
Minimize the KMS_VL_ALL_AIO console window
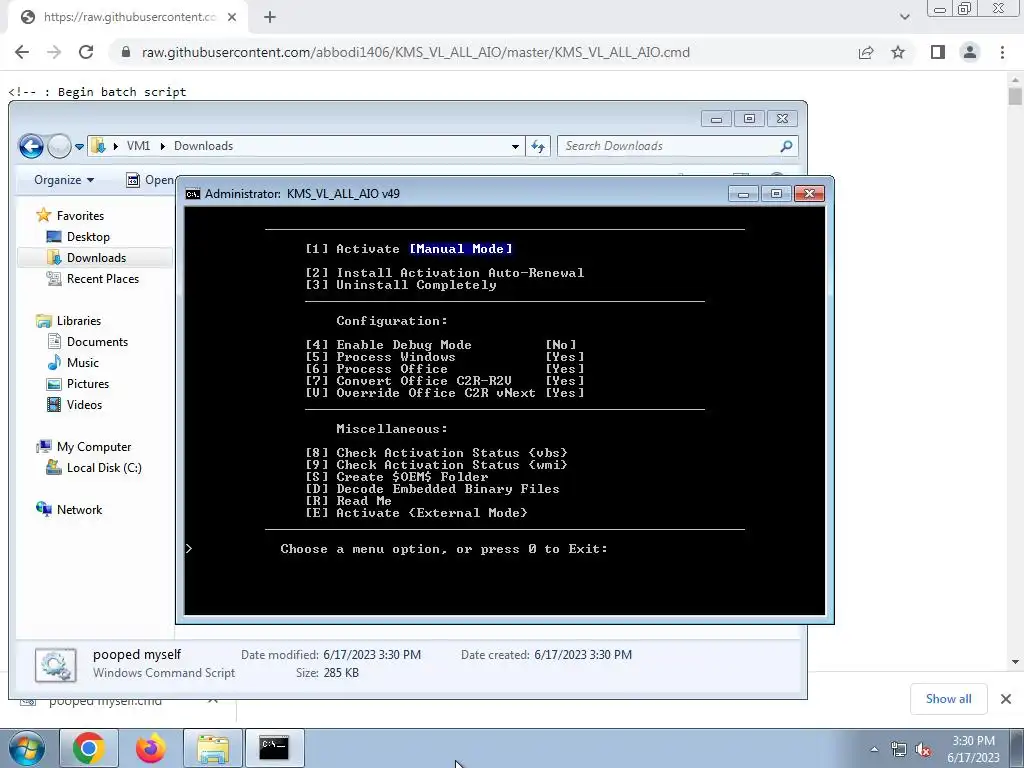(743, 194)
